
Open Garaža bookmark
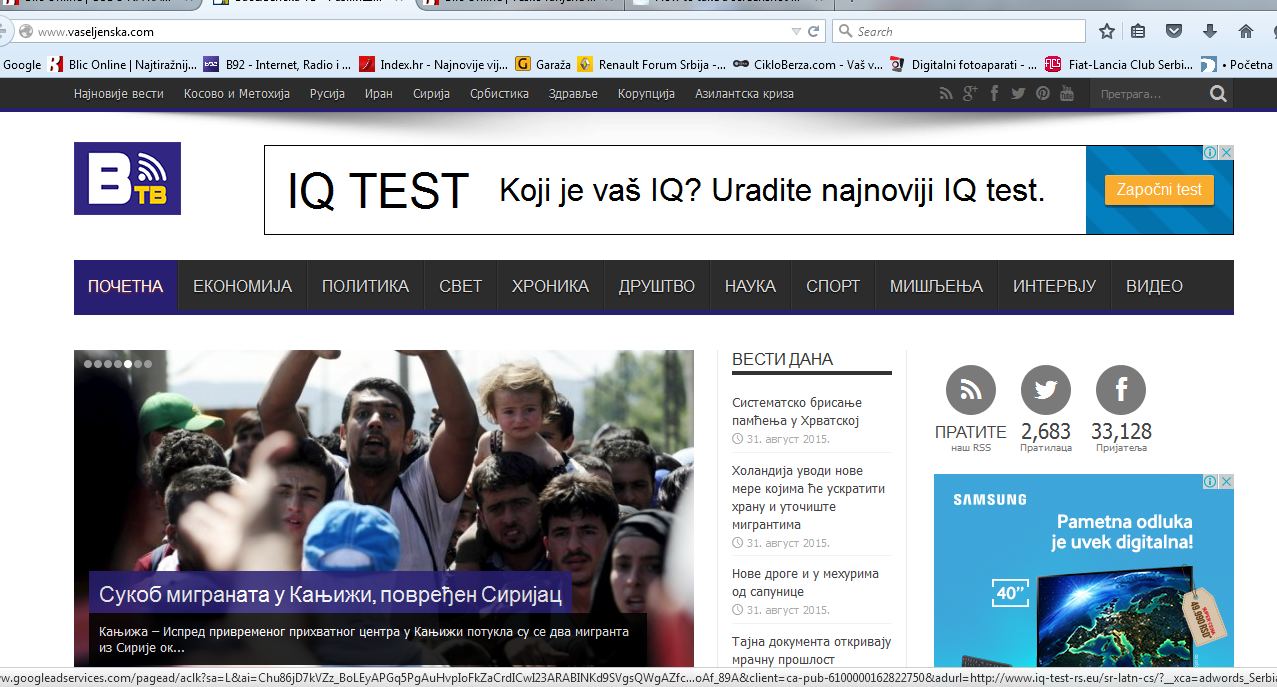coord(543,64)
